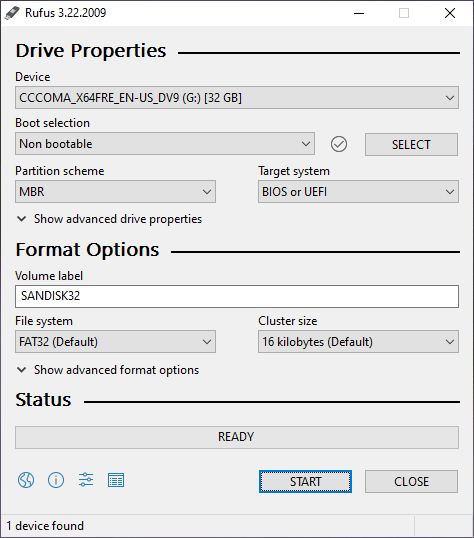This screenshot has width=474, height=538.
Task: Open the Boot selection dropdown
Action: [x=165, y=144]
